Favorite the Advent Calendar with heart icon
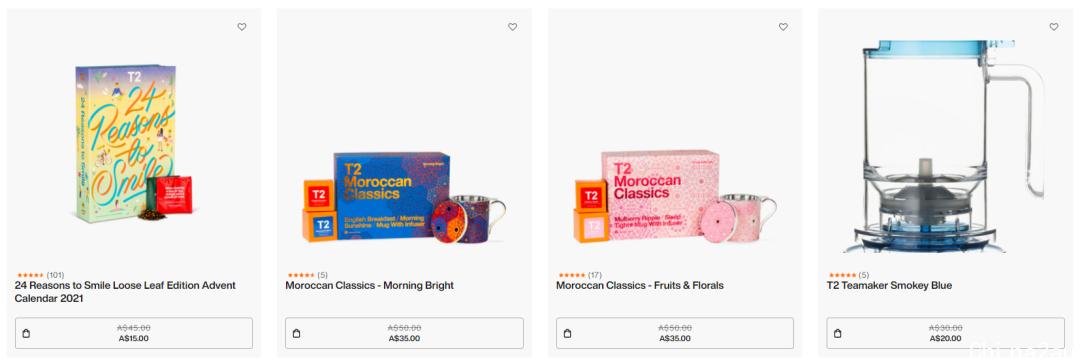The width and height of the screenshot is (1080, 364). click(x=242, y=27)
